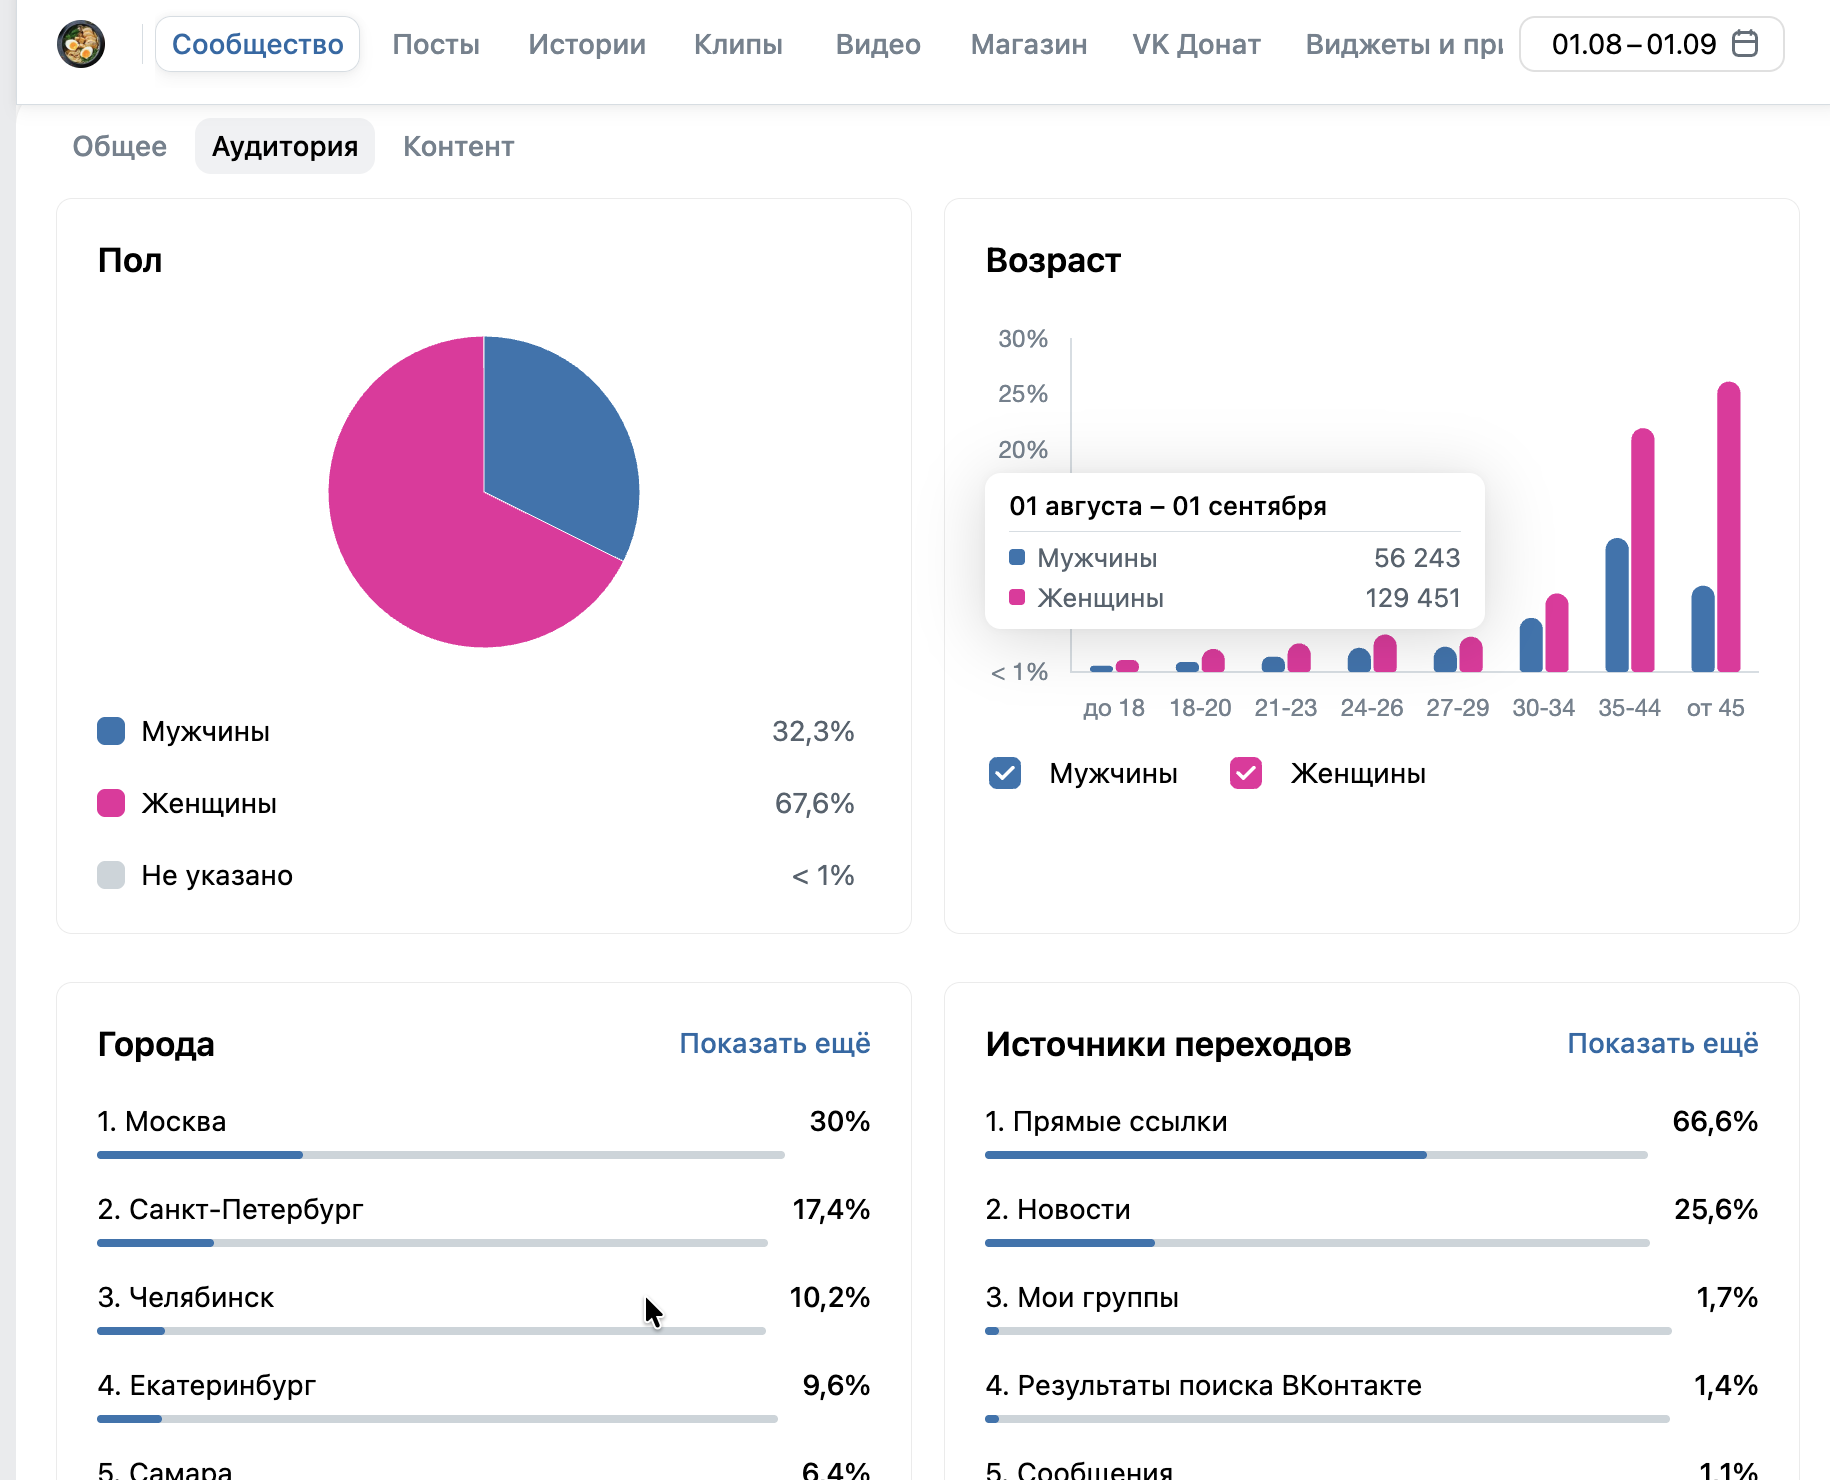Click the blue bar for ages 35-44
This screenshot has width=1830, height=1480.
[1617, 605]
